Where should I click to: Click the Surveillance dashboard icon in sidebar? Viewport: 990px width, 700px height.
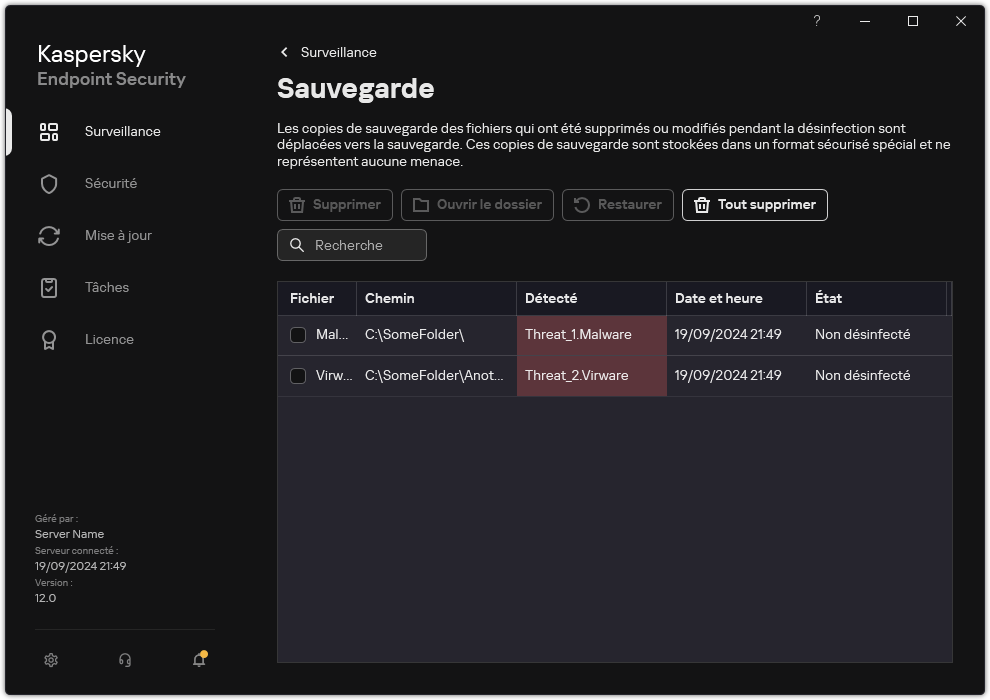point(49,132)
